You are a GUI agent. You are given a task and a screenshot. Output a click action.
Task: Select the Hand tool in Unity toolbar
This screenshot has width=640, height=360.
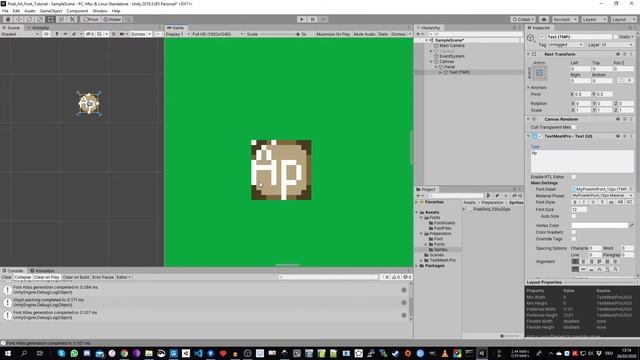pyautogui.click(x=8, y=19)
